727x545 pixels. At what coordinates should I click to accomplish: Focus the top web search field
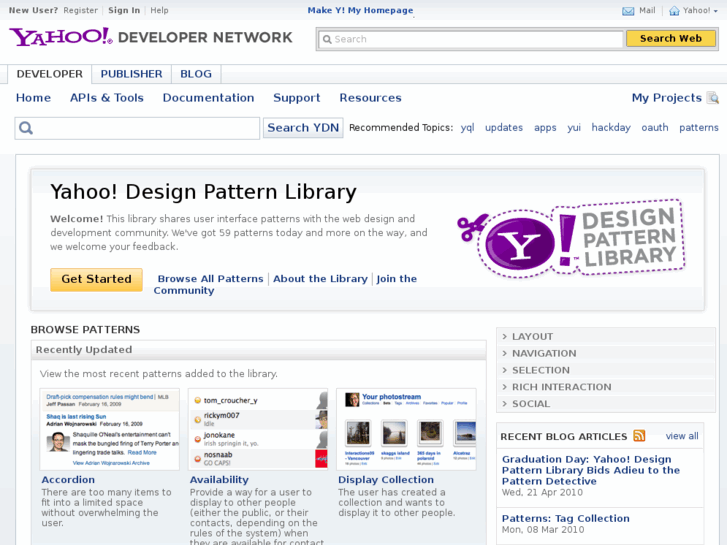470,39
